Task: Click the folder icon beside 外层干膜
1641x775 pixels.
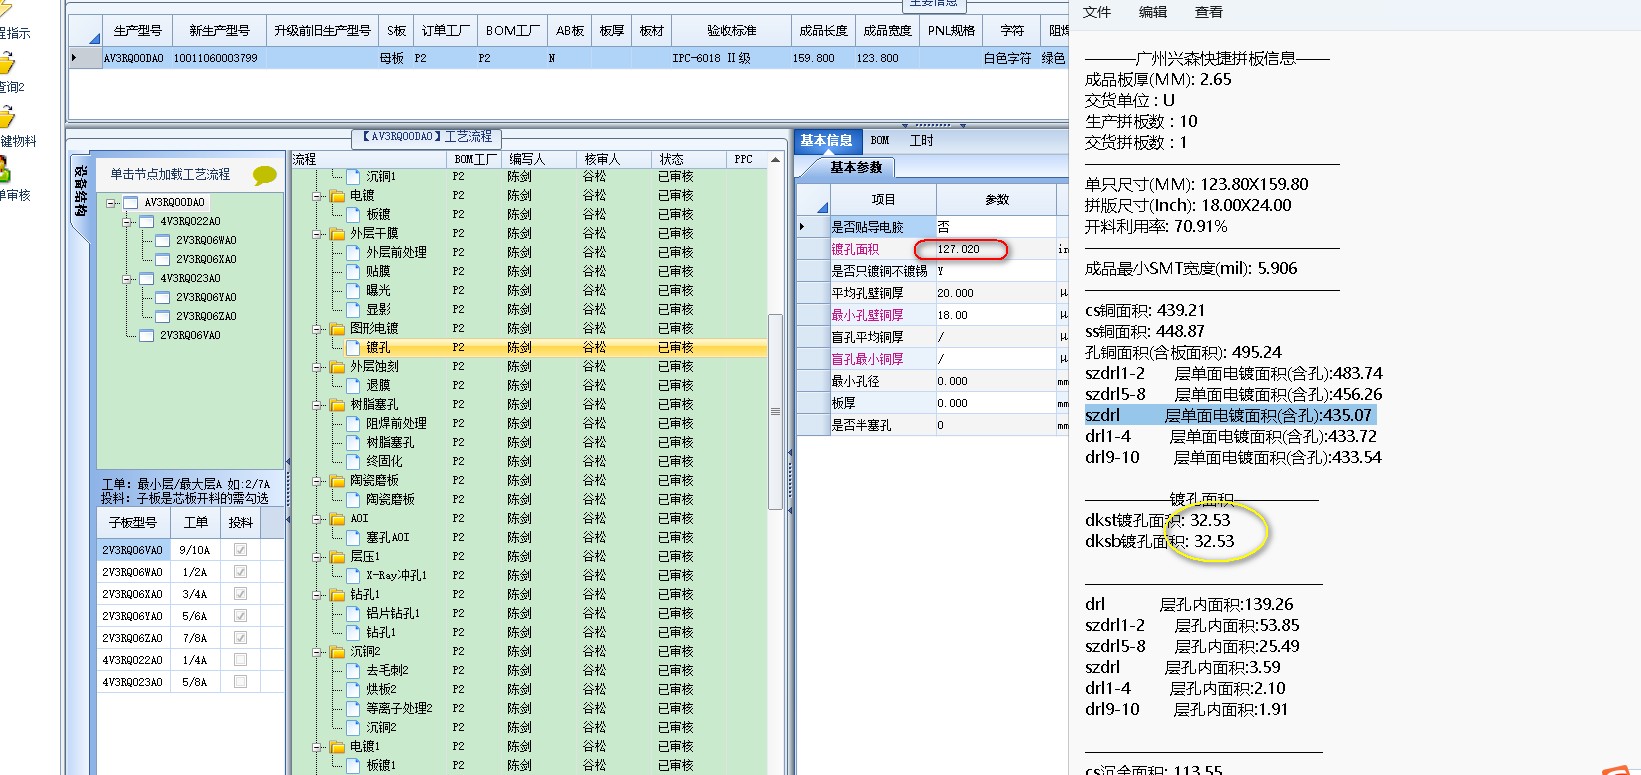Action: point(337,233)
